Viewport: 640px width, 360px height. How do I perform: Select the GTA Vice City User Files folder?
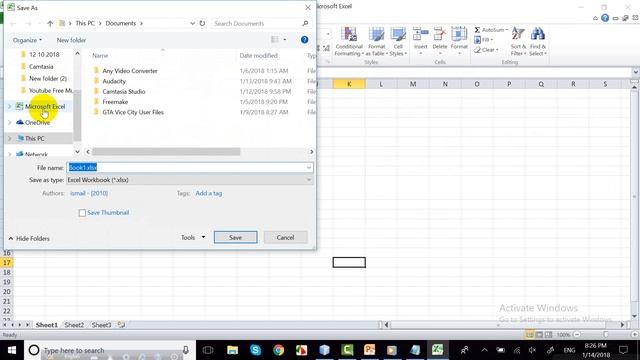133,112
